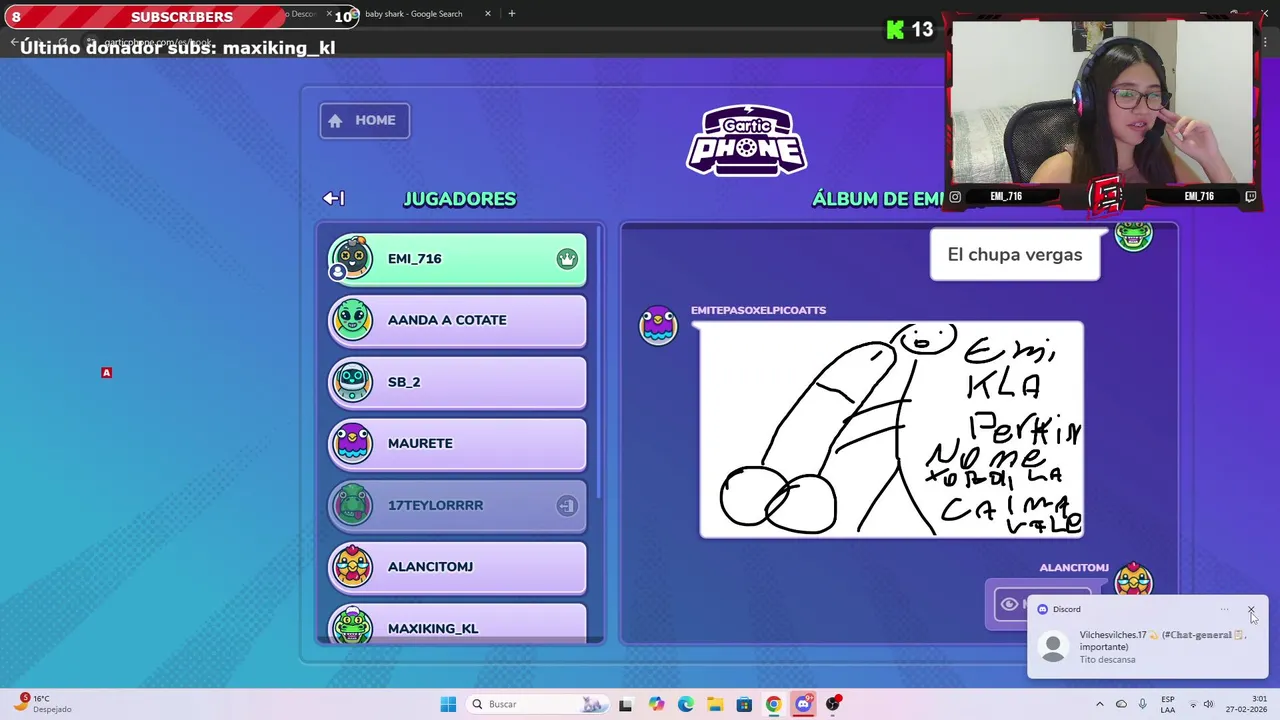This screenshot has height=720, width=1280.
Task: Close the baby shark browser tab
Action: (x=488, y=14)
